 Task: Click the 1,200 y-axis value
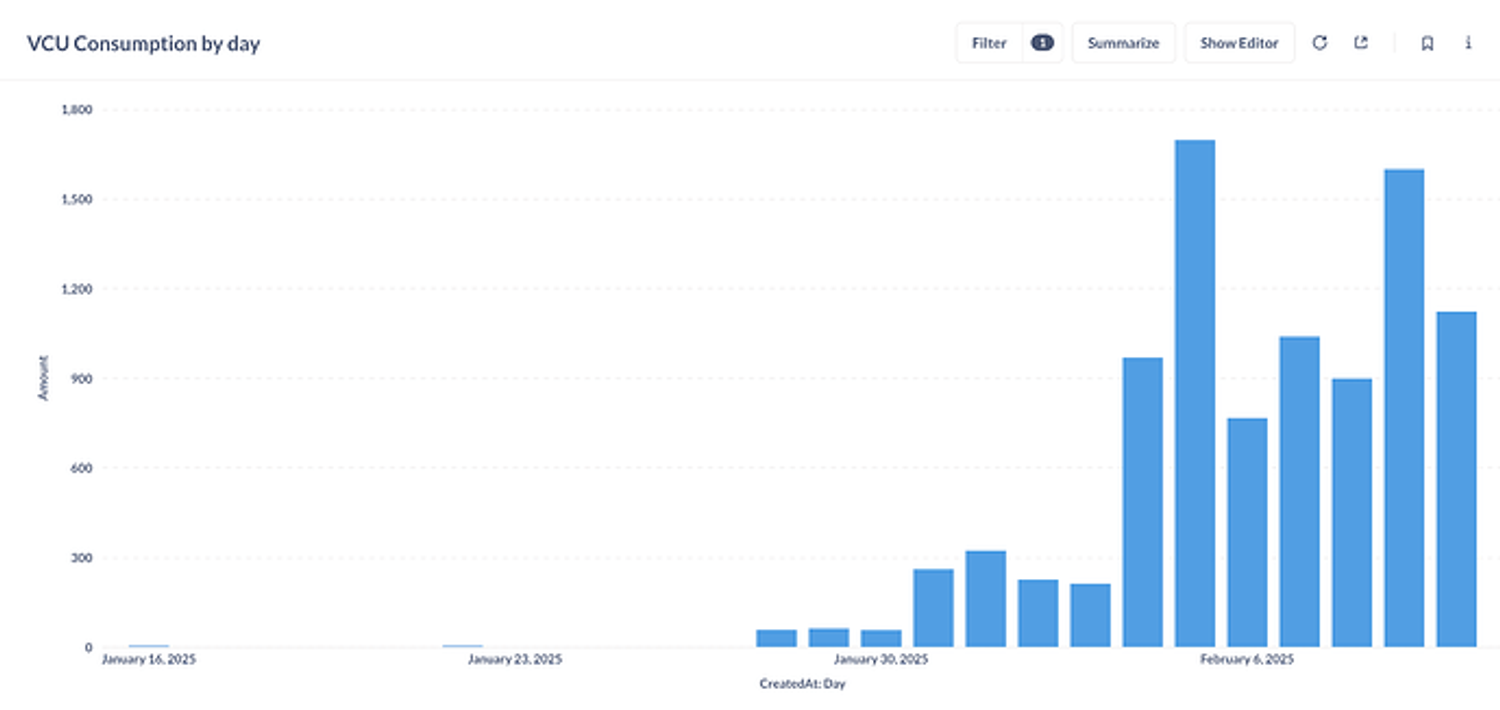click(x=77, y=289)
